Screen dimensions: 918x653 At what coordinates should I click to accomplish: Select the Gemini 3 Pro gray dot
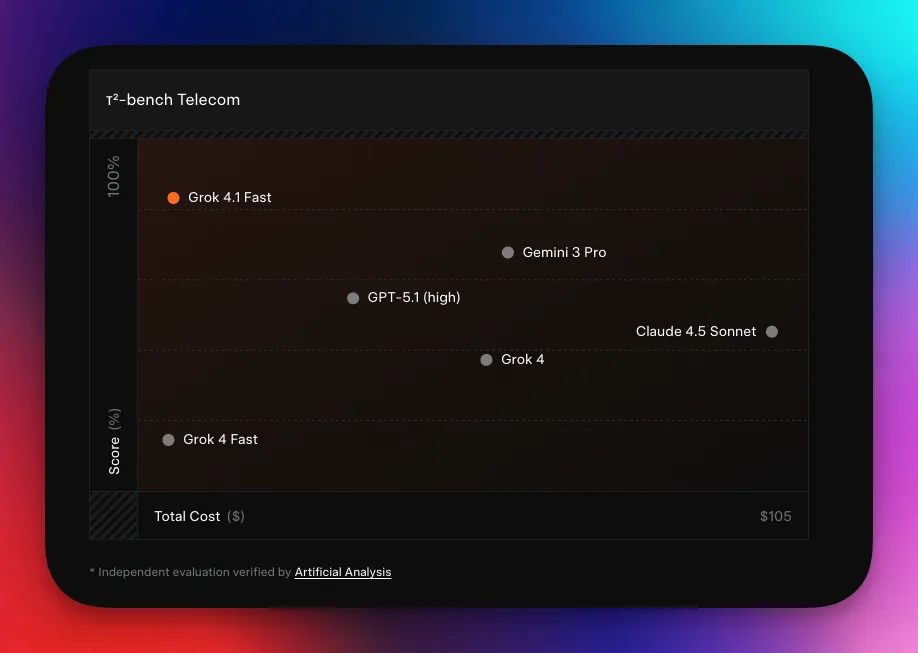(508, 253)
